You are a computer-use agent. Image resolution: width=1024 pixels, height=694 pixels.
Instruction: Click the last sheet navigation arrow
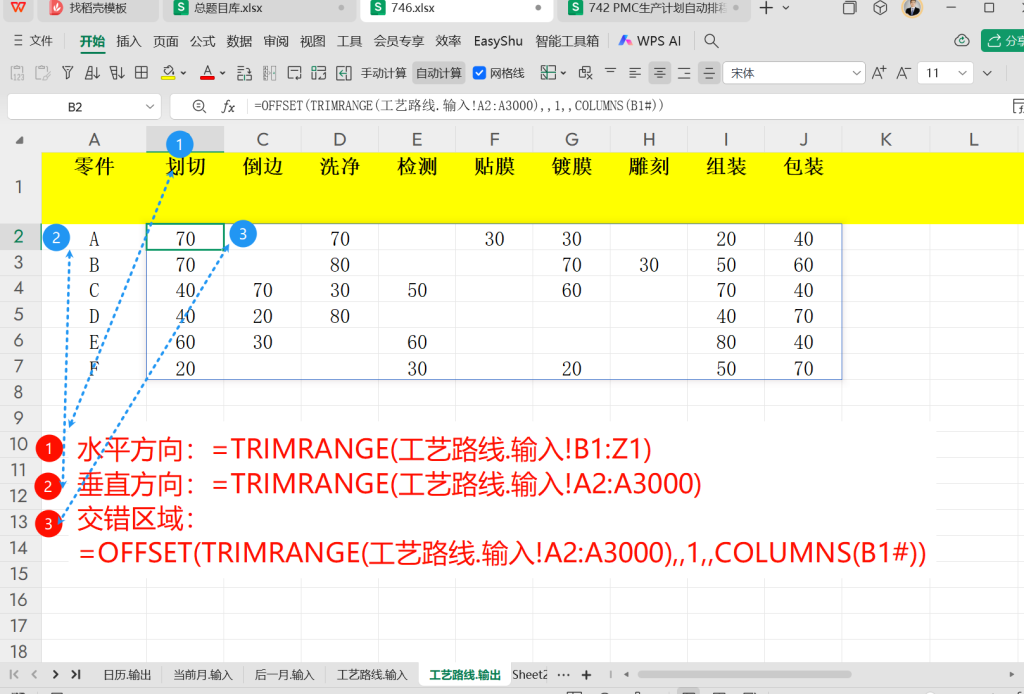coord(76,674)
